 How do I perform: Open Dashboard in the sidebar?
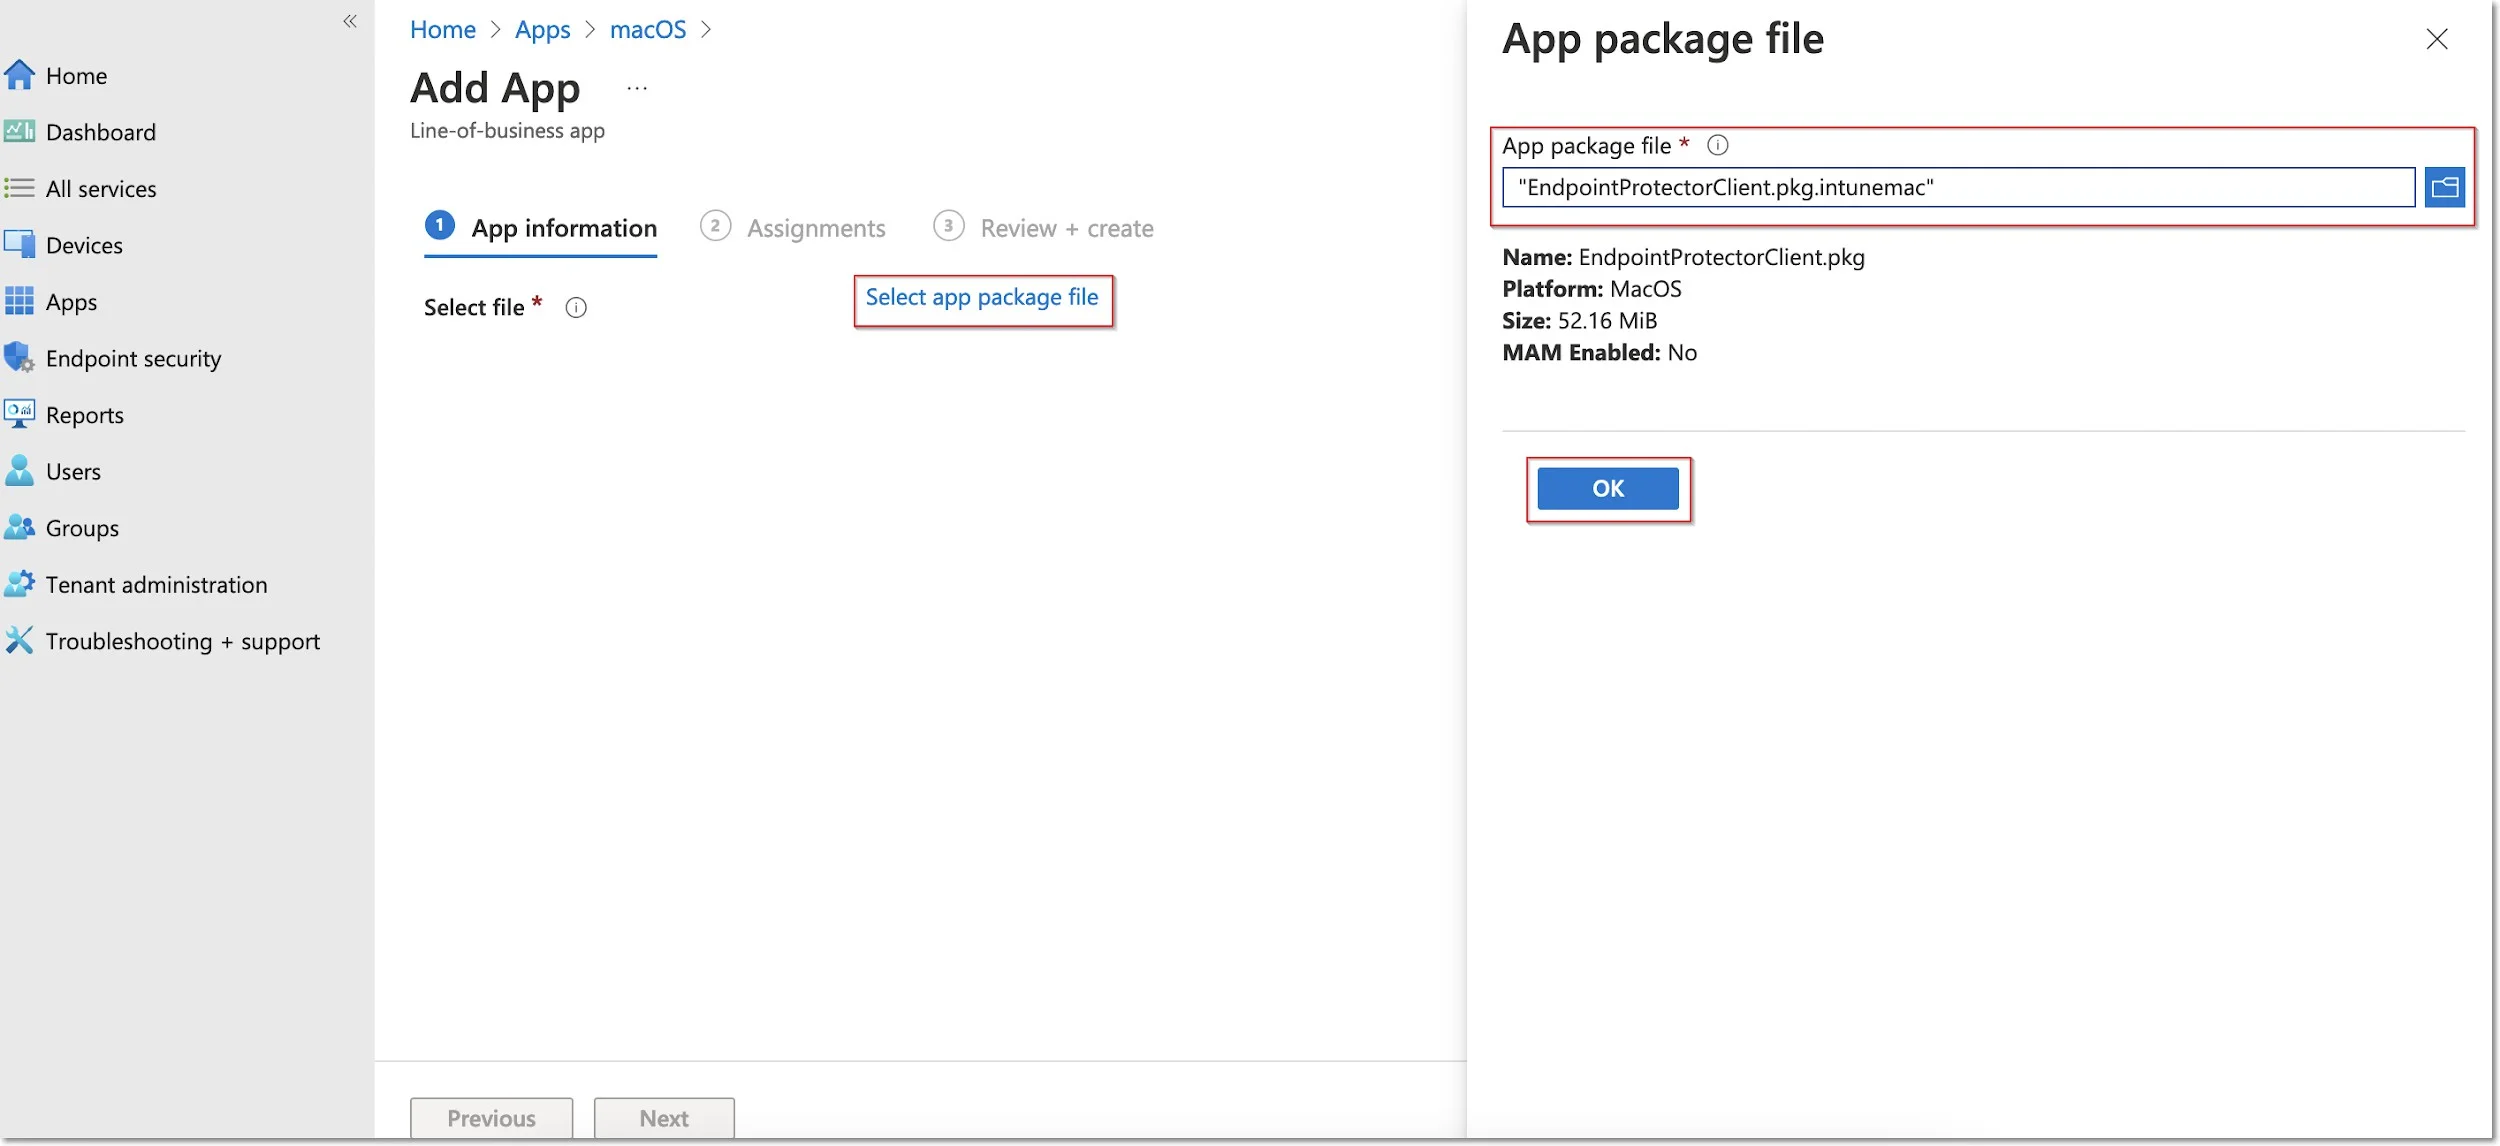(x=100, y=131)
